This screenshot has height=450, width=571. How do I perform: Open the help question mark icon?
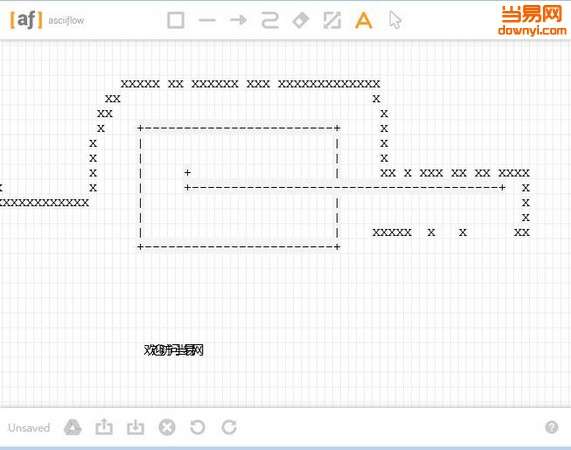pos(551,427)
